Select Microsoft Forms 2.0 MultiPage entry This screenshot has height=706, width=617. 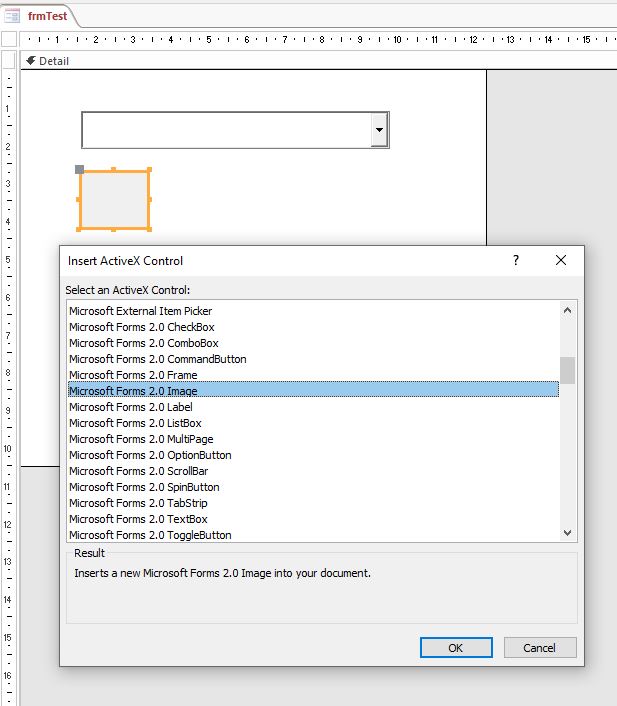point(313,439)
